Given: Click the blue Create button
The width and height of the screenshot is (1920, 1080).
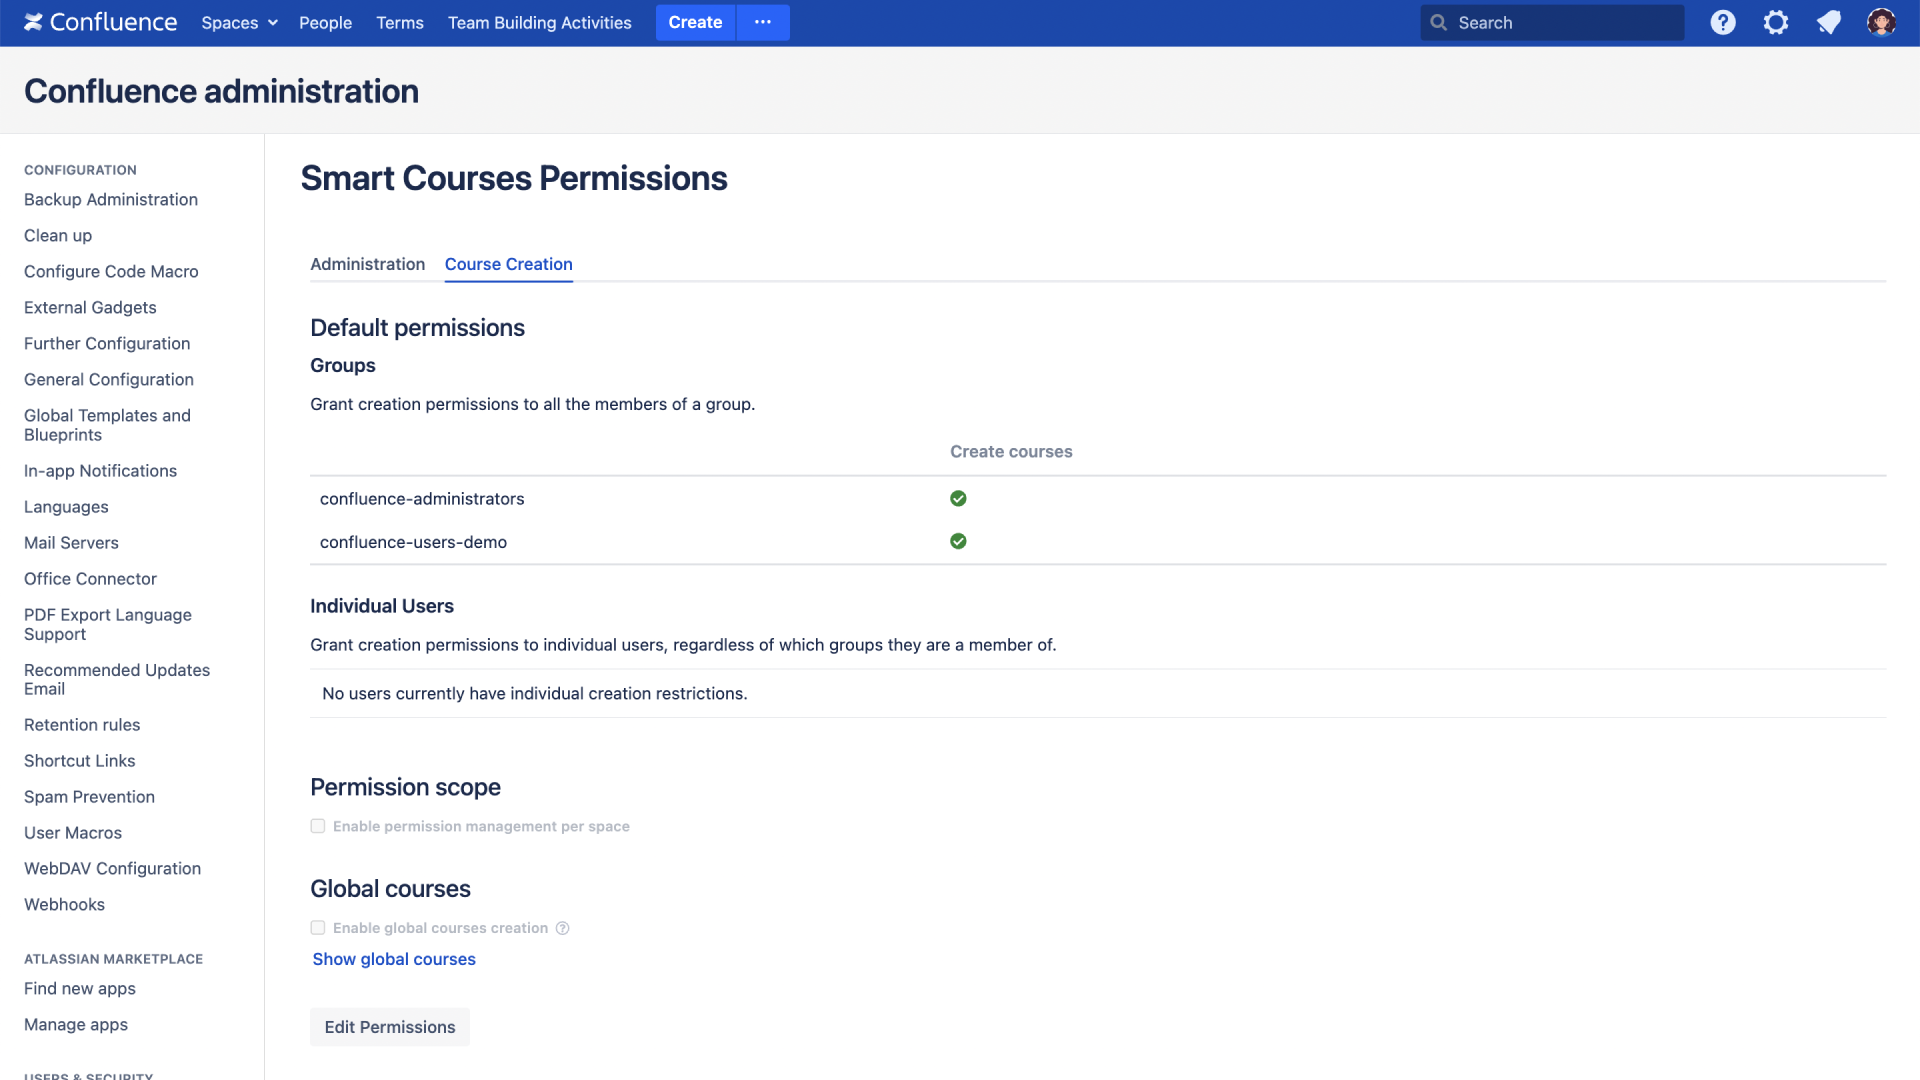Looking at the screenshot, I should pos(695,22).
